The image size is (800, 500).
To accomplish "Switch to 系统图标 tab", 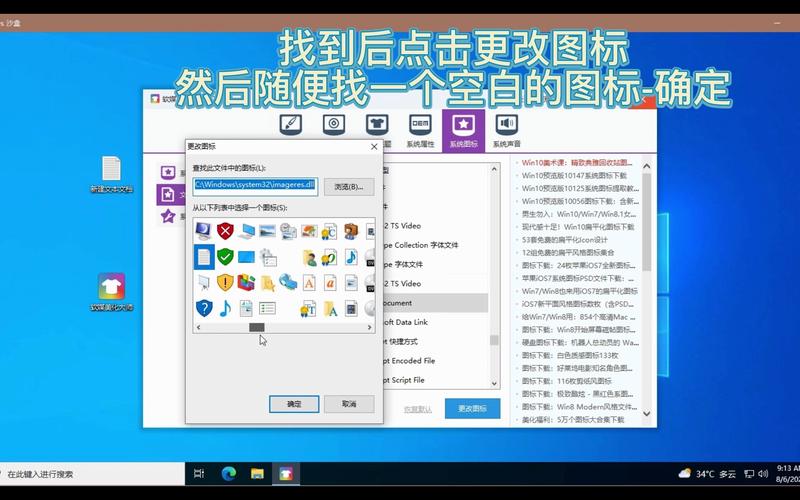I will (463, 131).
